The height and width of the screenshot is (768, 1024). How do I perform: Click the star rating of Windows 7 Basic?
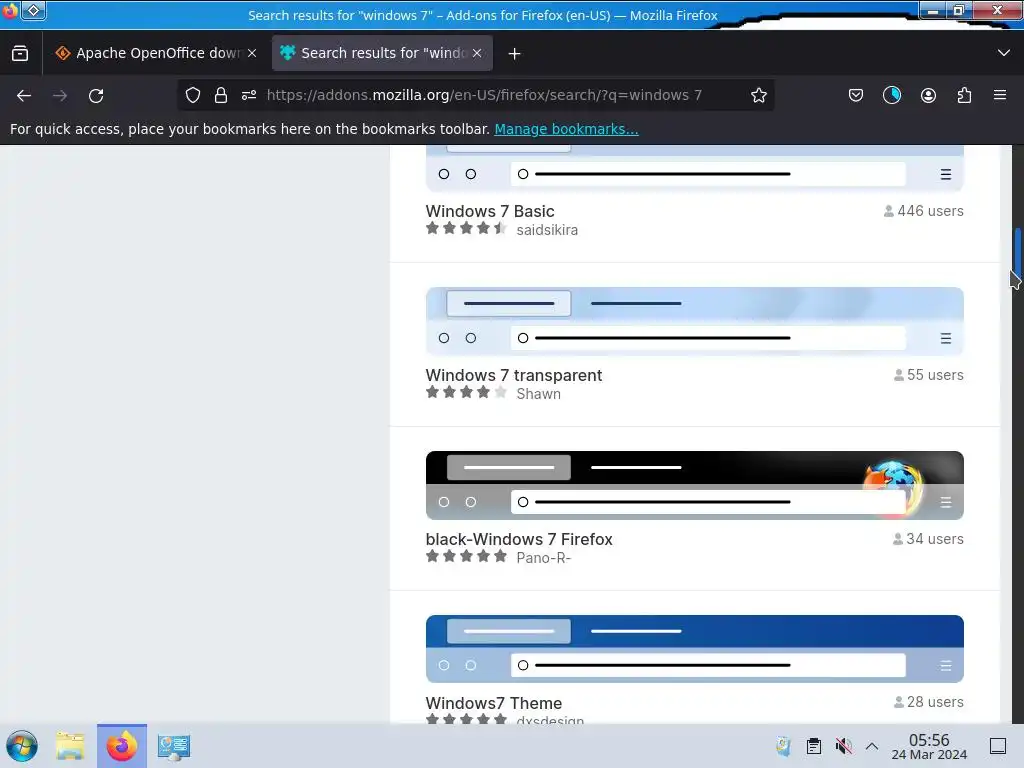coord(466,229)
